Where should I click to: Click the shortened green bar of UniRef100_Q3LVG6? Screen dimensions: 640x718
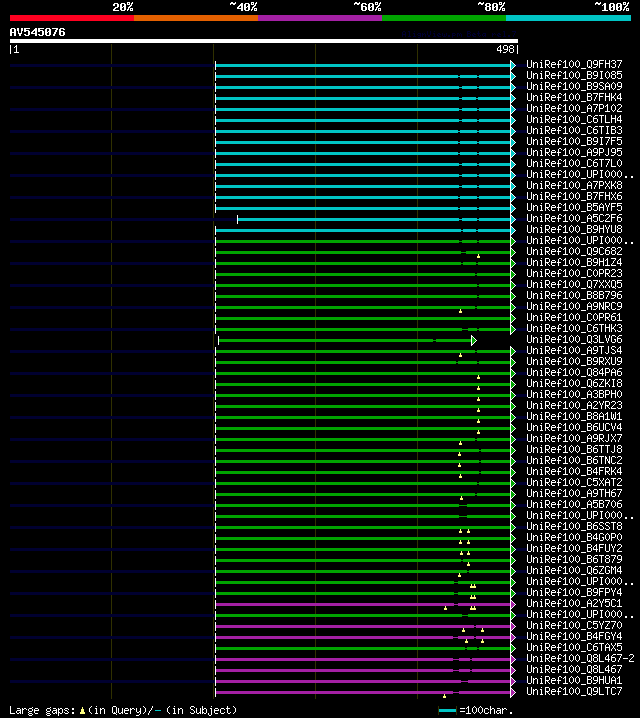345,340
